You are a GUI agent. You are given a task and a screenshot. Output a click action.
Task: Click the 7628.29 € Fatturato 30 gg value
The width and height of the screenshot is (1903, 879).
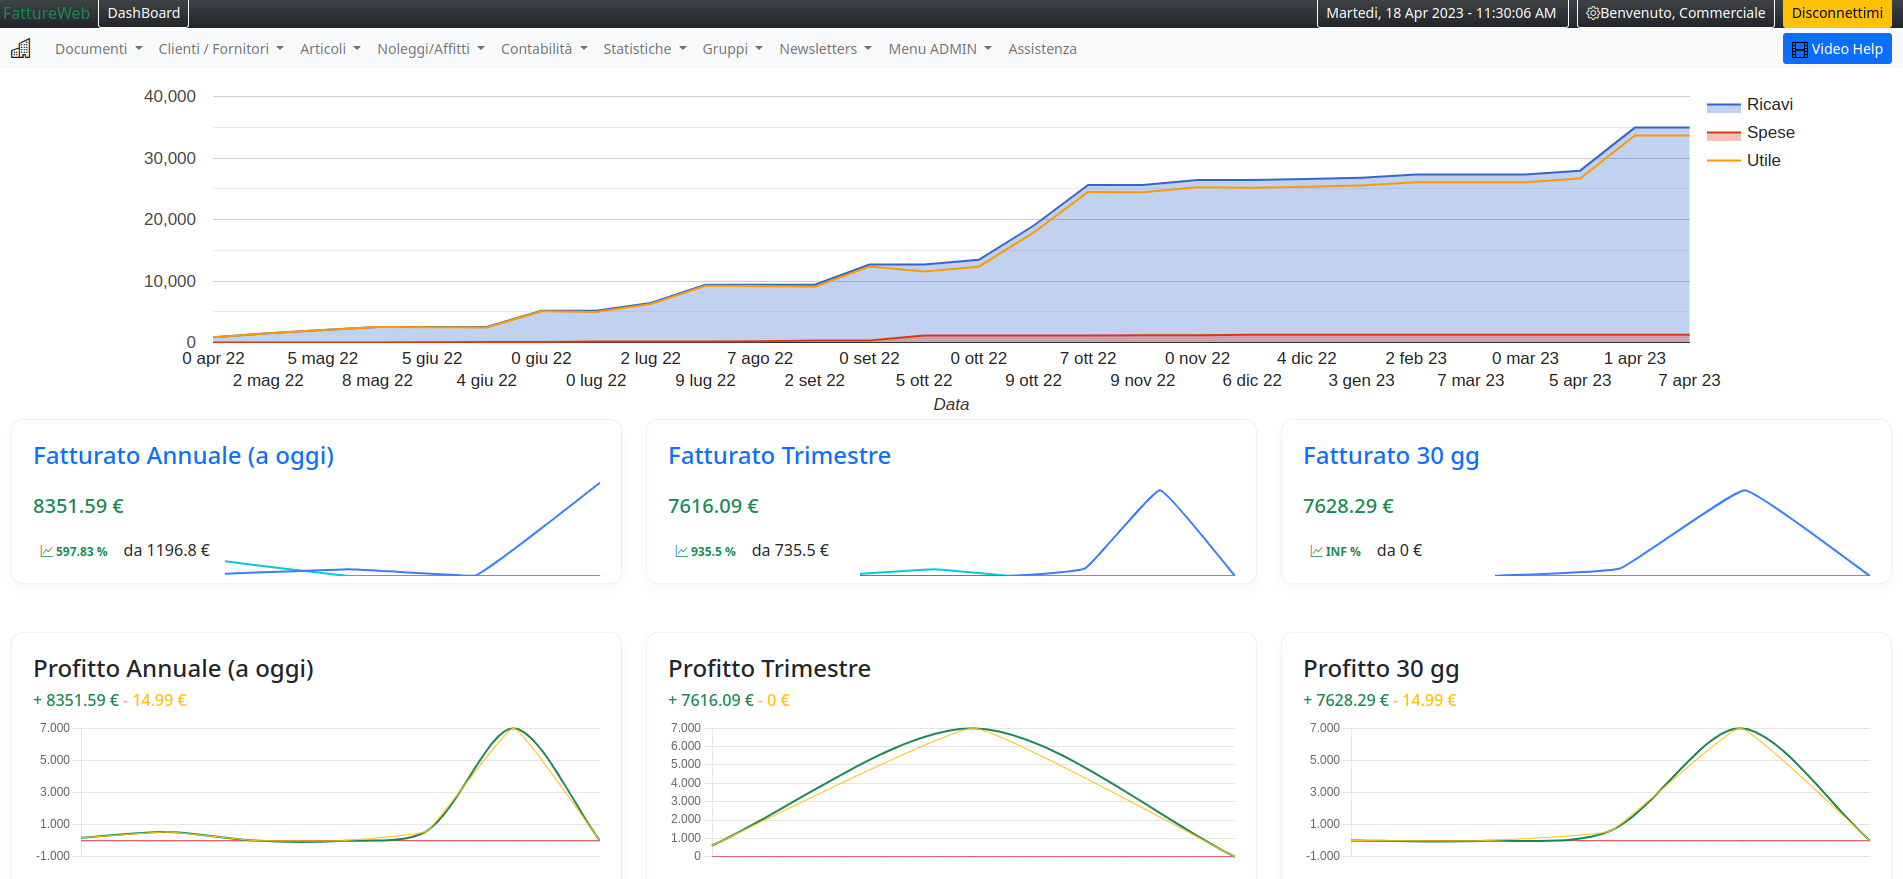coord(1348,506)
